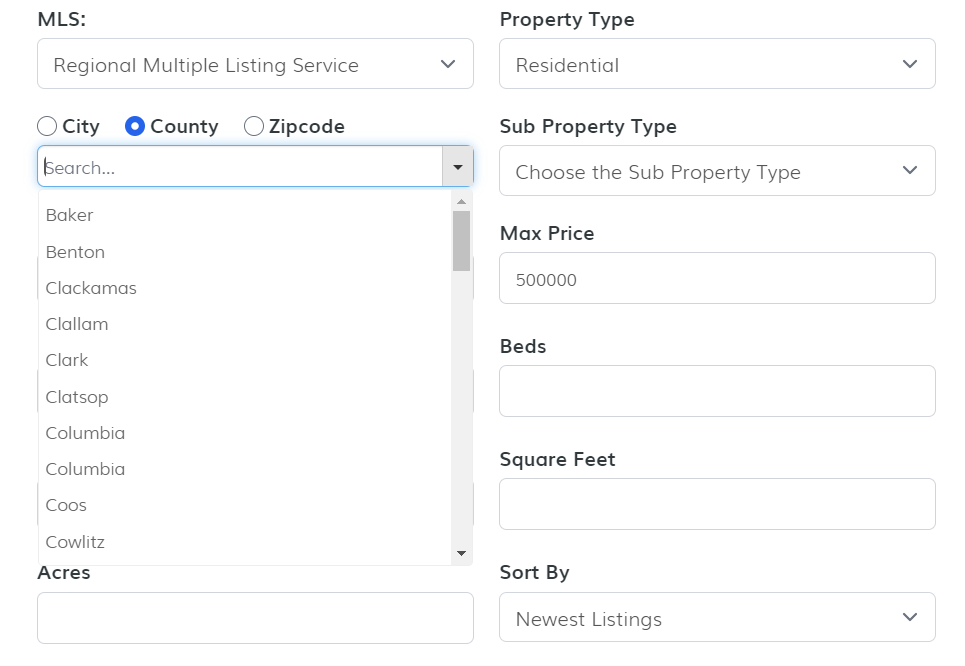
Task: Select the County radio button
Action: click(135, 126)
